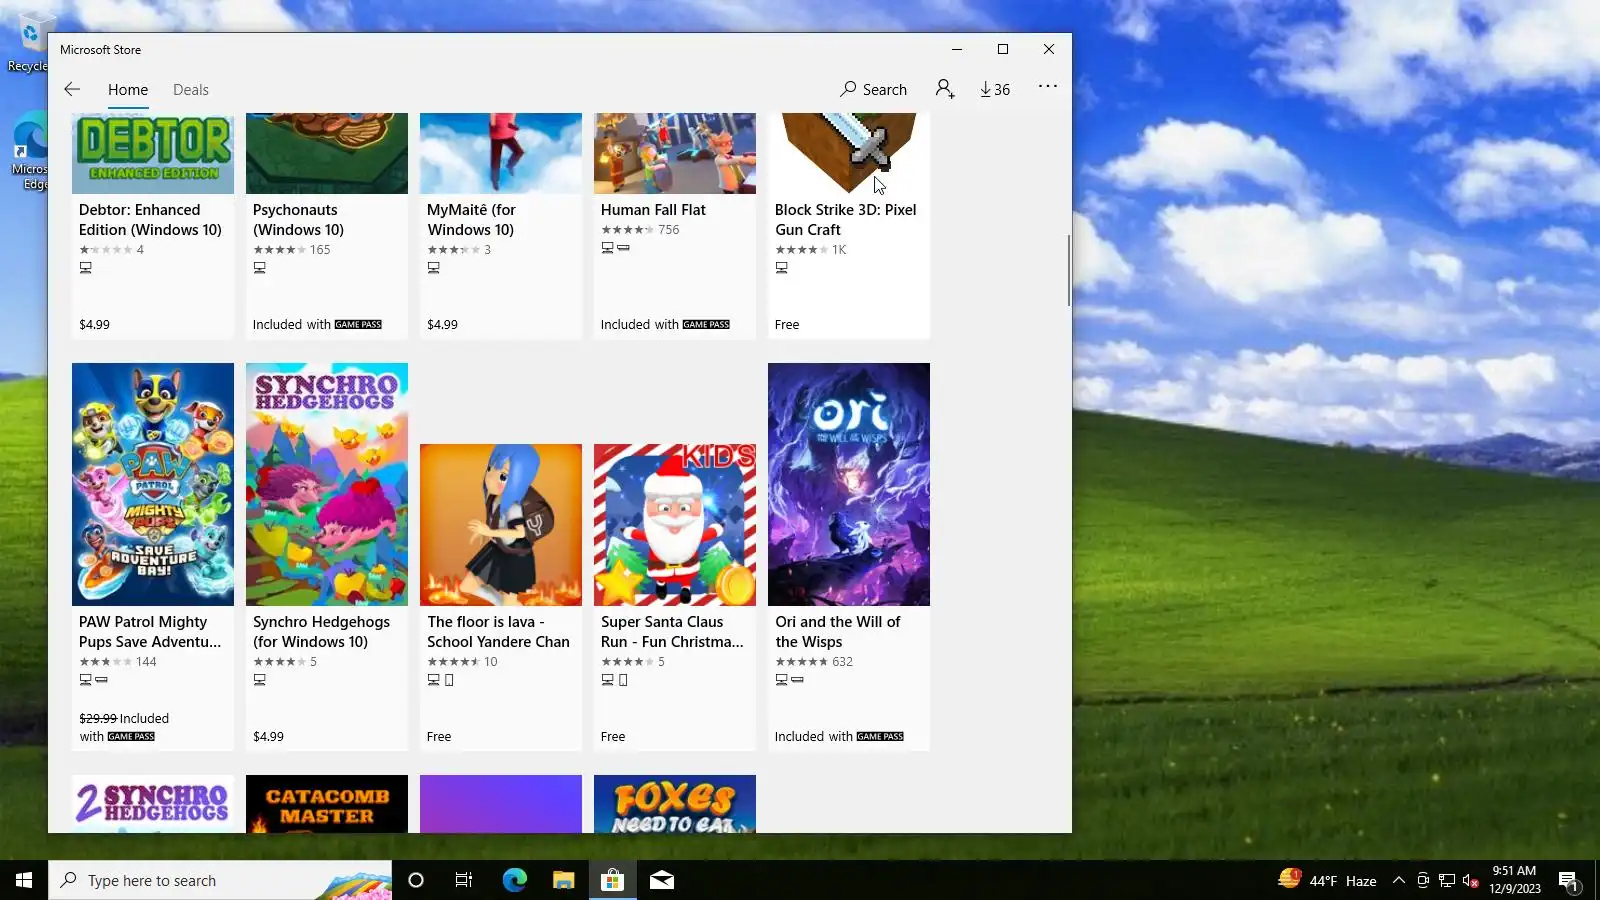Open the Ori and the Will of the Wisps cover
The image size is (1600, 900).
pos(849,484)
